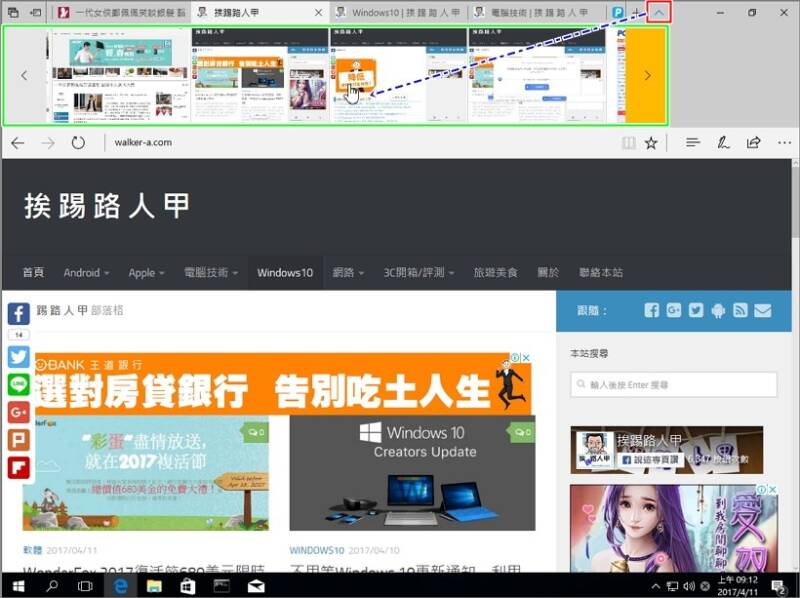Open the Store app from the taskbar
The height and width of the screenshot is (598, 800).
pyautogui.click(x=188, y=586)
